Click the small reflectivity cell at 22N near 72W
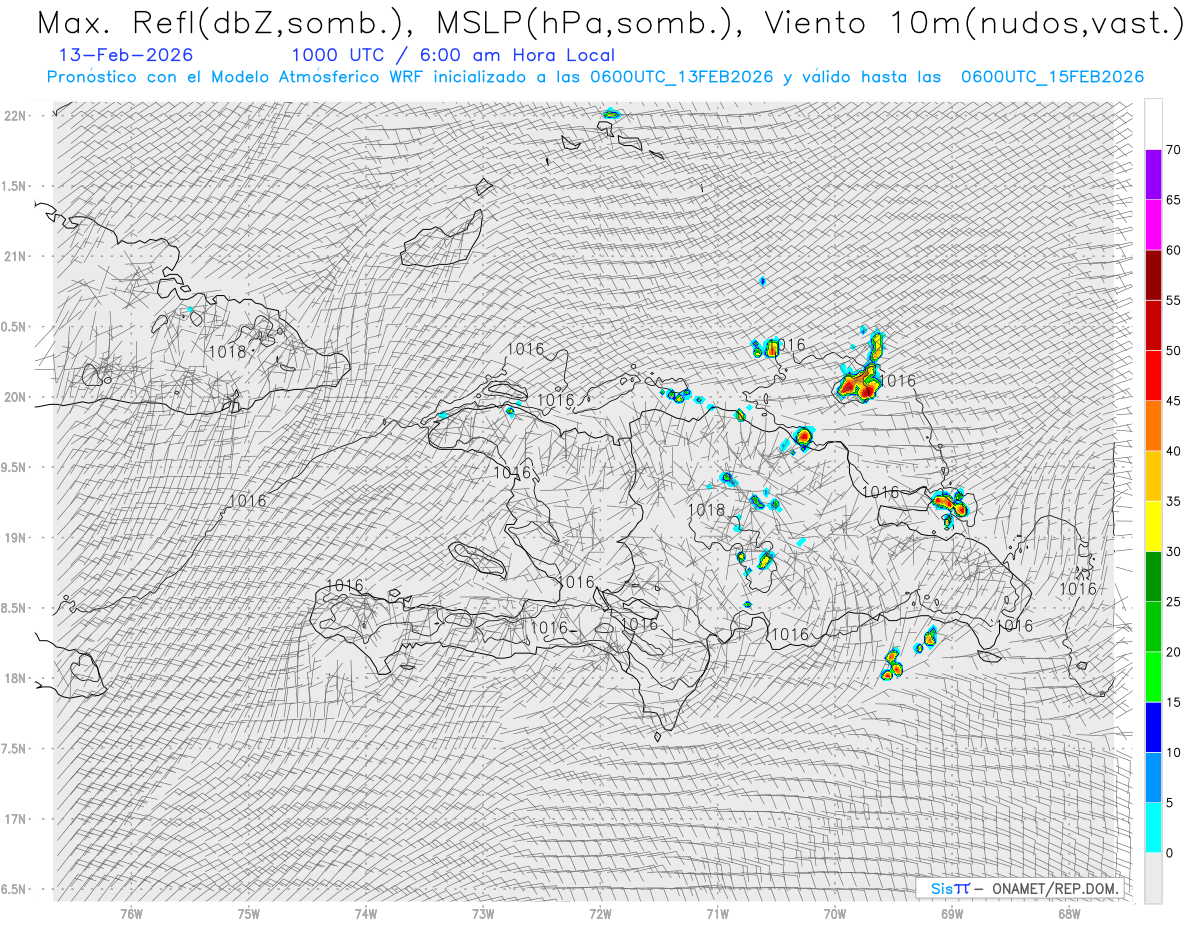The height and width of the screenshot is (927, 1200). click(611, 114)
